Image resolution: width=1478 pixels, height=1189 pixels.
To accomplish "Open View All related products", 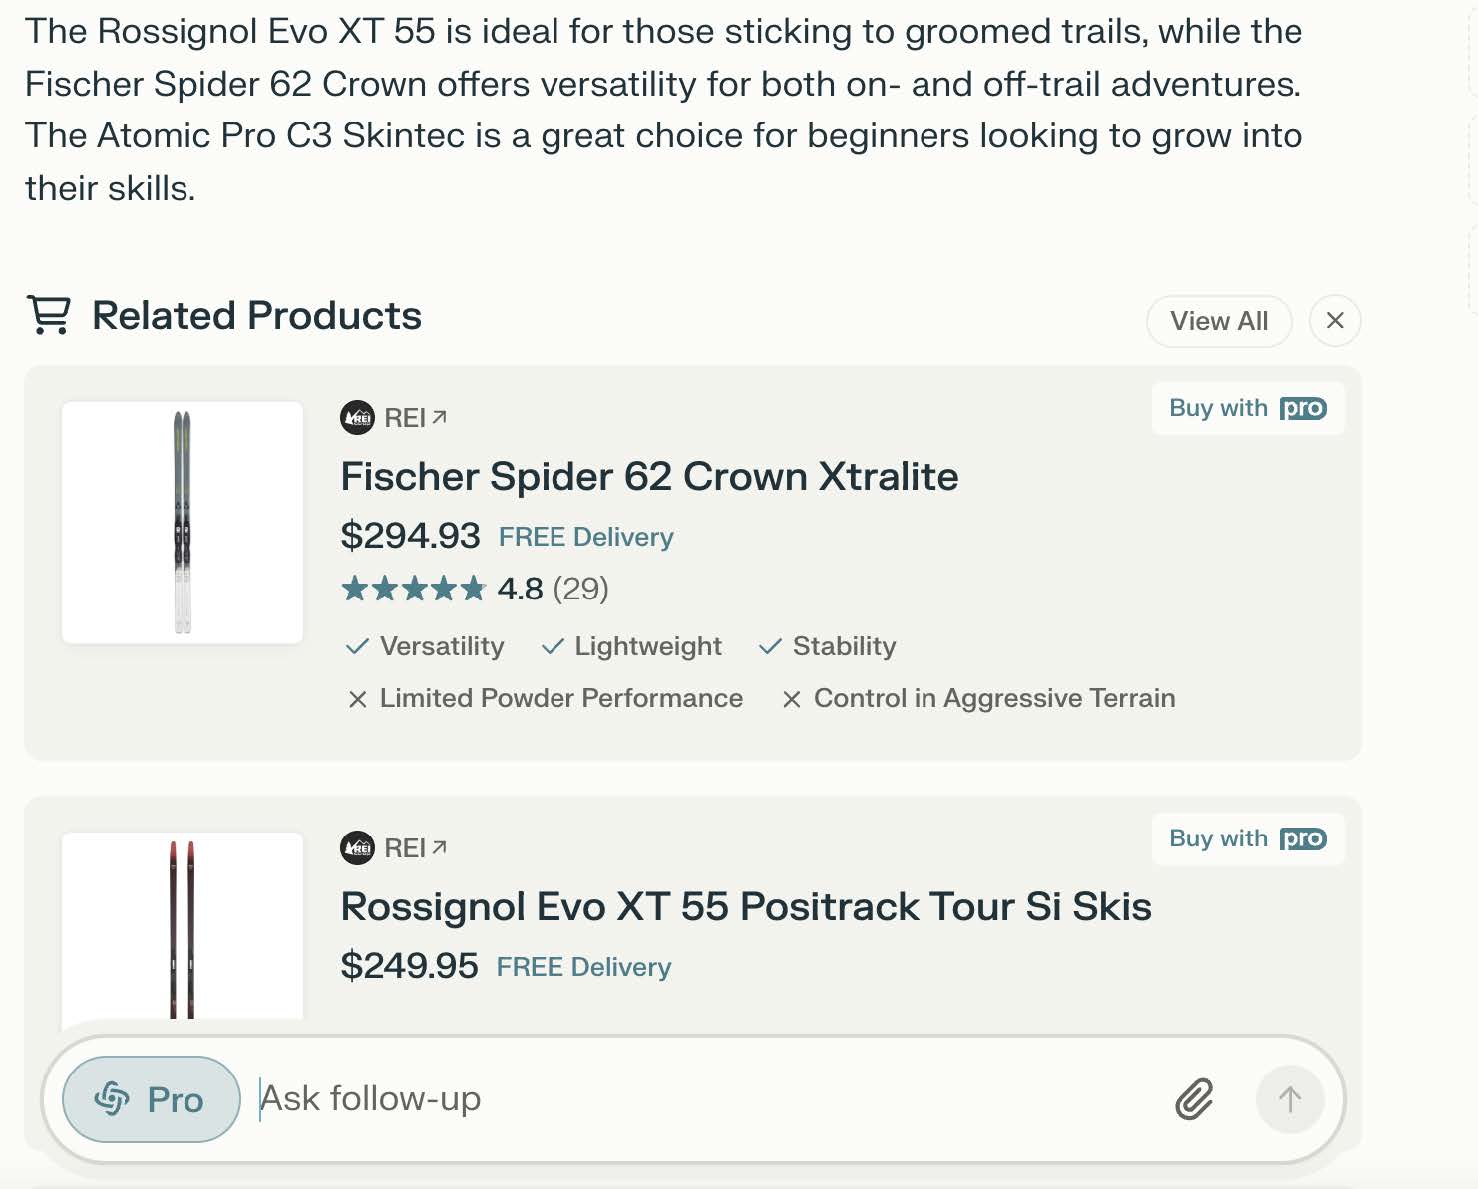I will click(1218, 321).
